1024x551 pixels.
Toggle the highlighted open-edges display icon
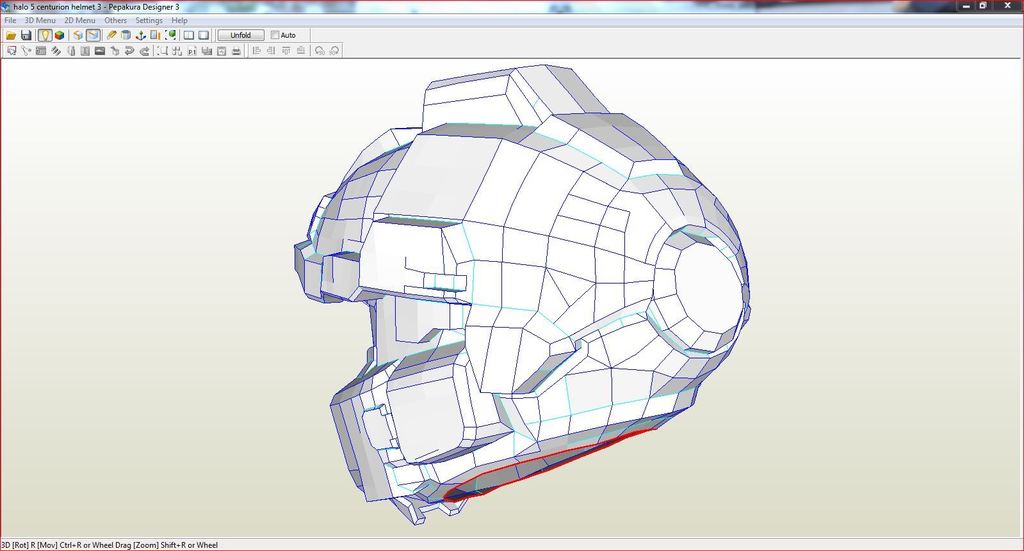[x=93, y=35]
